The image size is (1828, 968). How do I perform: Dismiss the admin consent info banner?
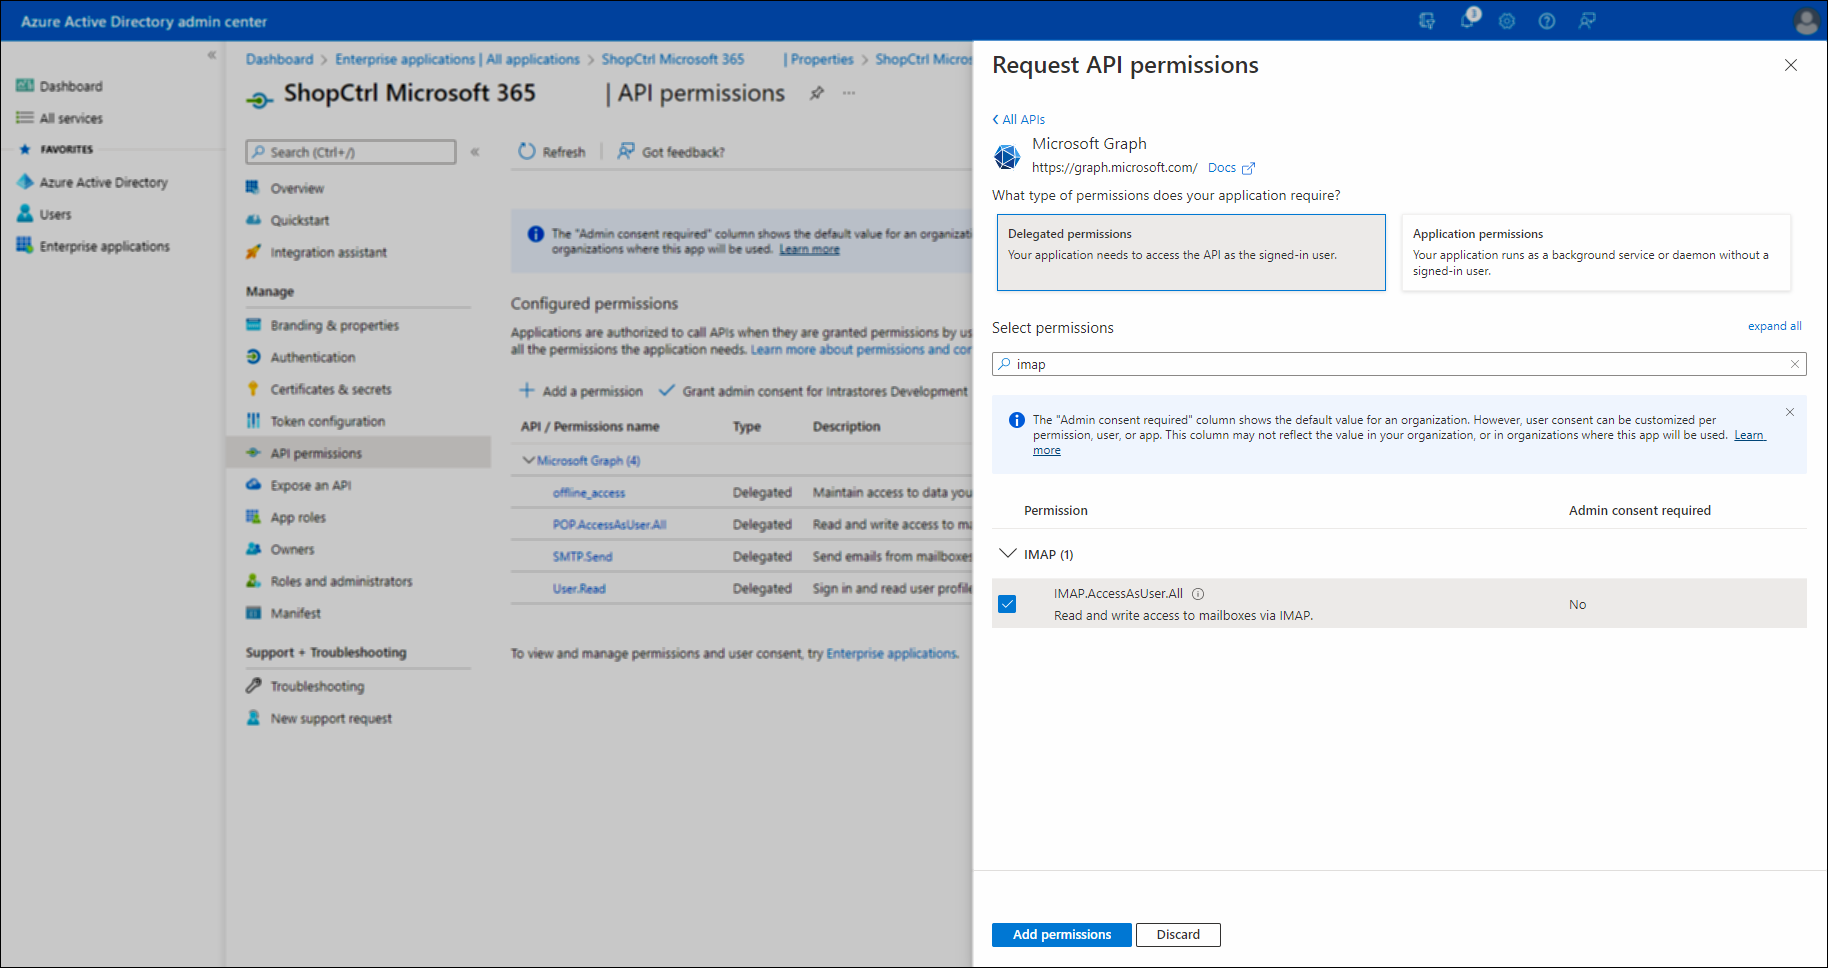(x=1790, y=412)
